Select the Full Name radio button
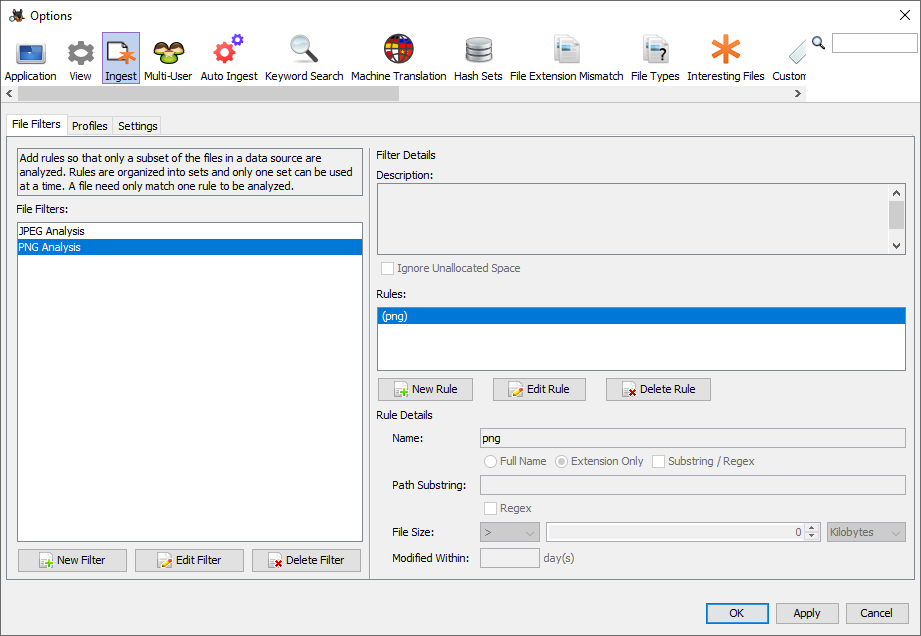The height and width of the screenshot is (636, 921). 490,461
